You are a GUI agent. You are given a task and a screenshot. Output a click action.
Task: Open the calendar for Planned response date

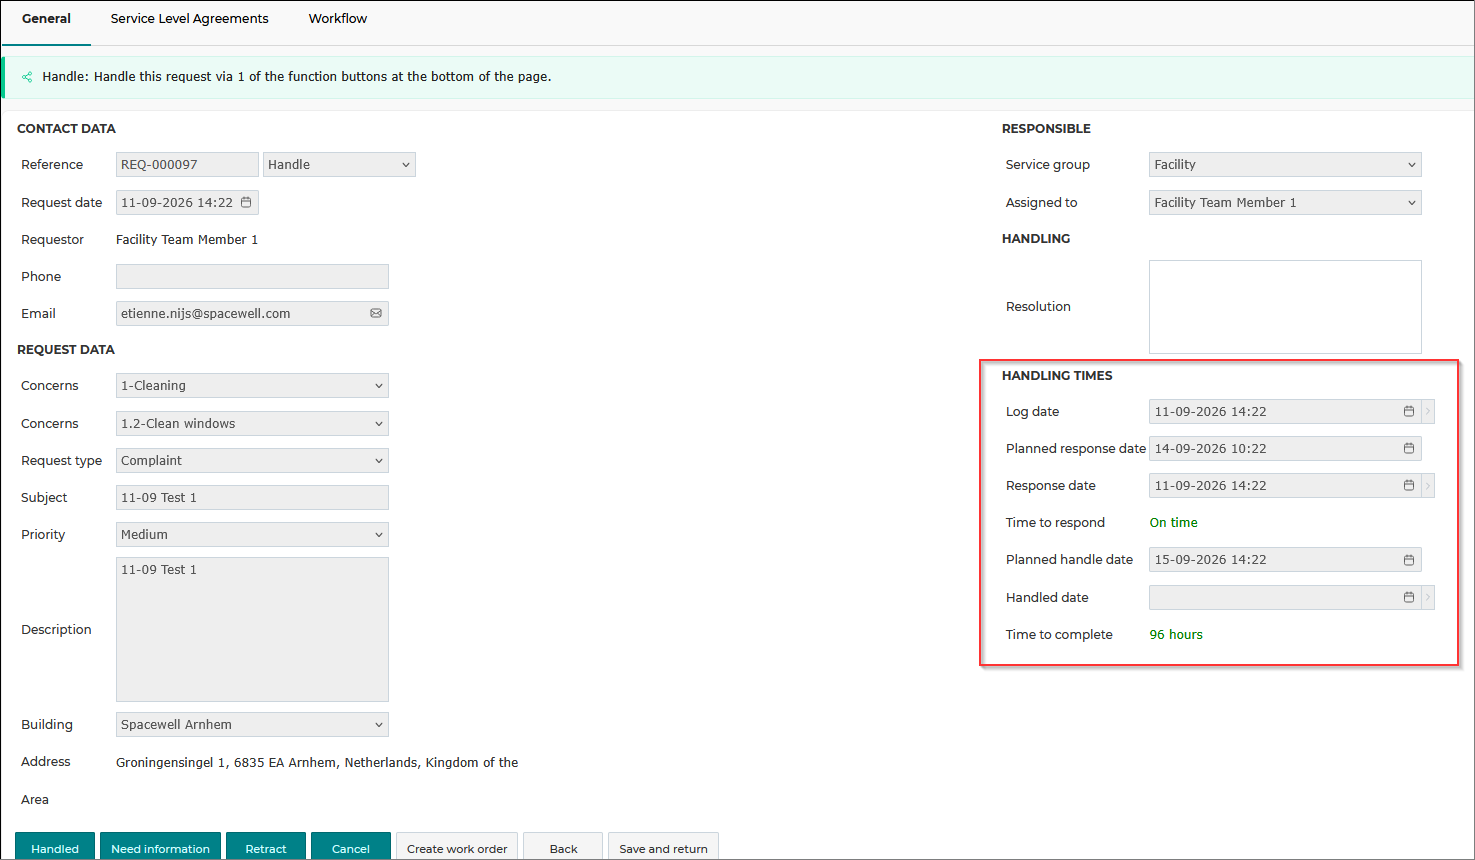tap(1409, 448)
